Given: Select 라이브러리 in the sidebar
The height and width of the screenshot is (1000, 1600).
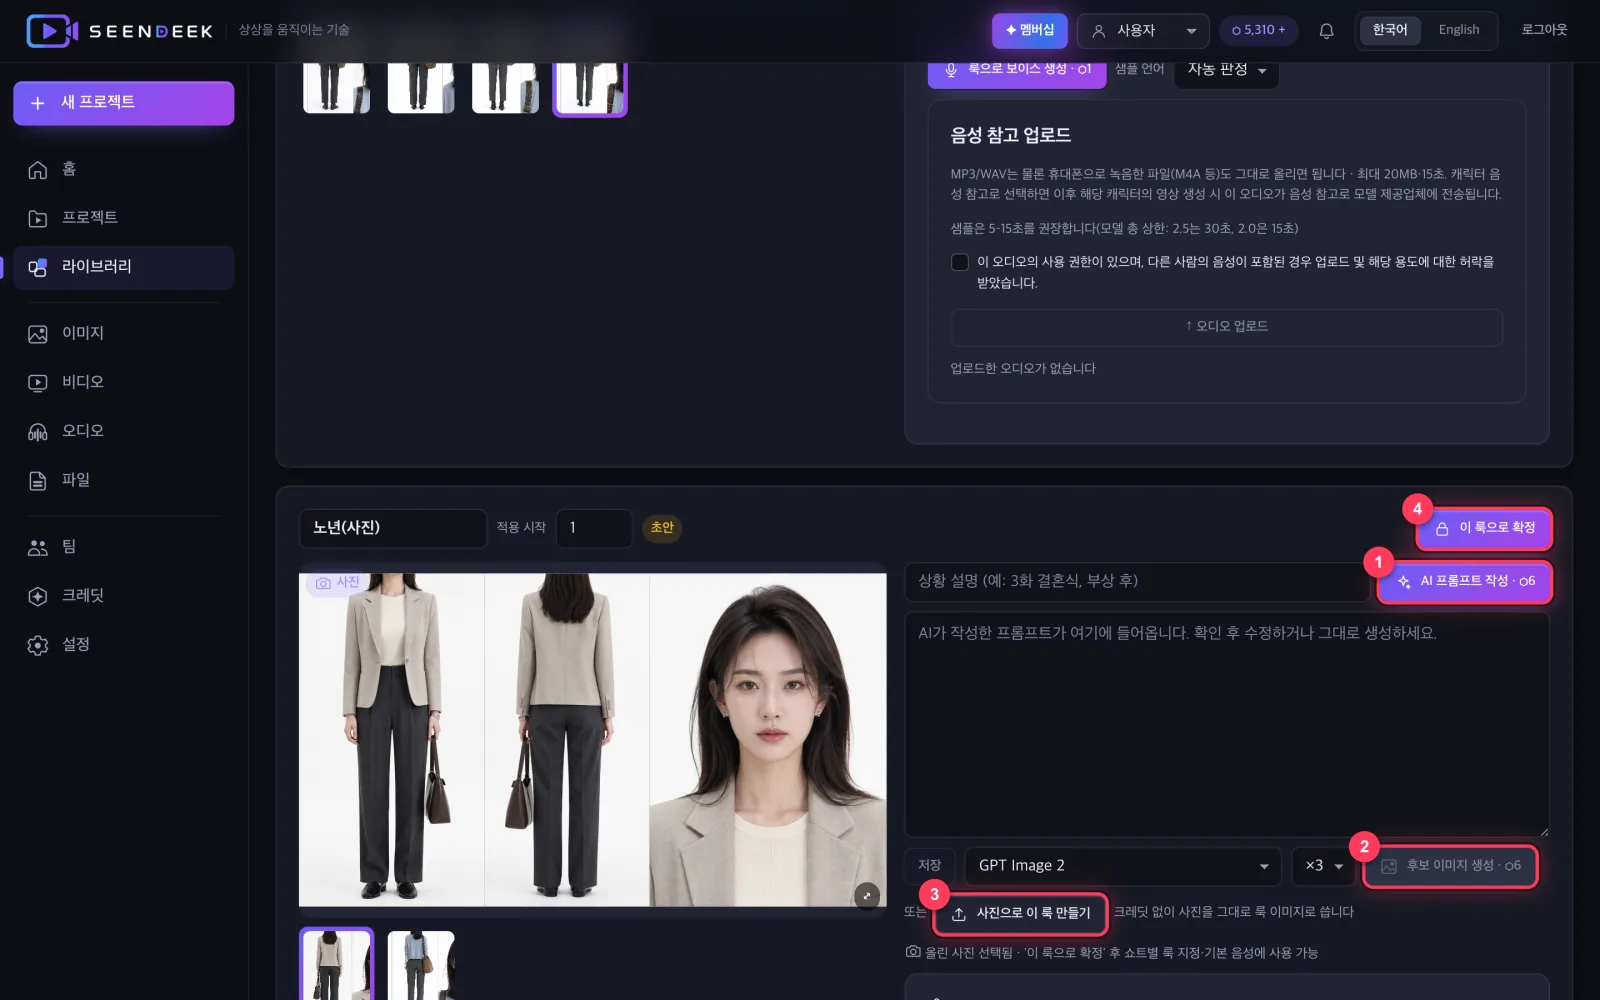Looking at the screenshot, I should [124, 267].
